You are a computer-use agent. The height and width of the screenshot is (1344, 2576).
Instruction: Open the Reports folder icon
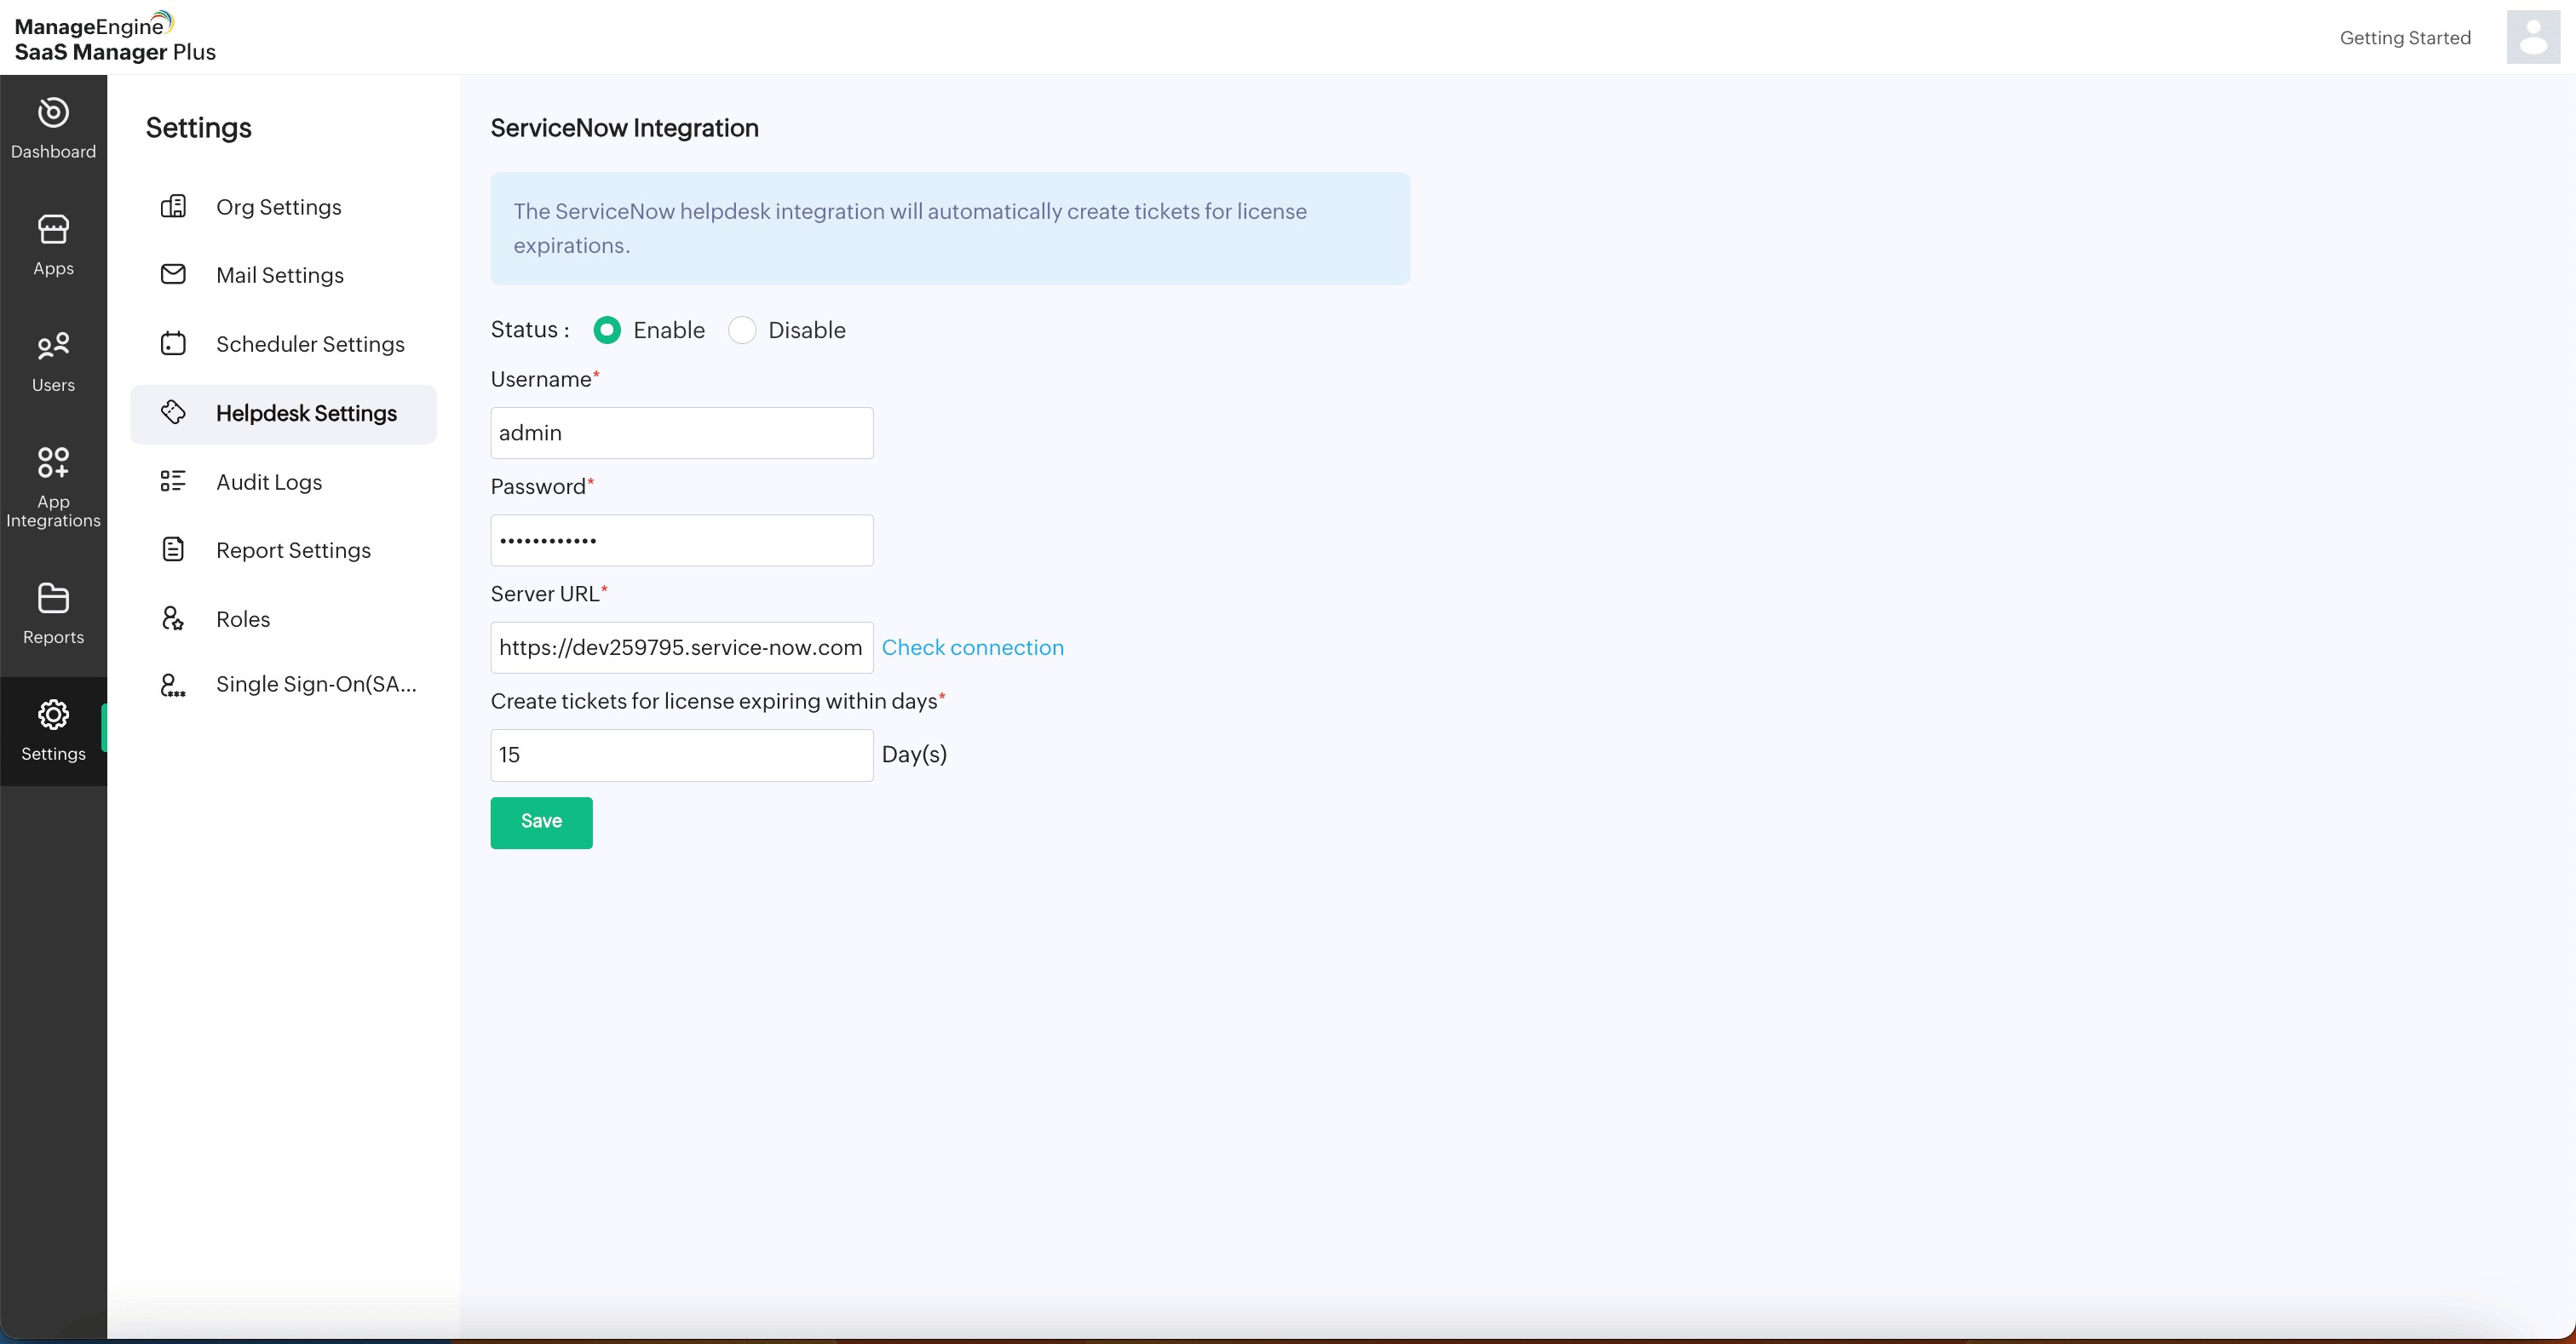53,598
